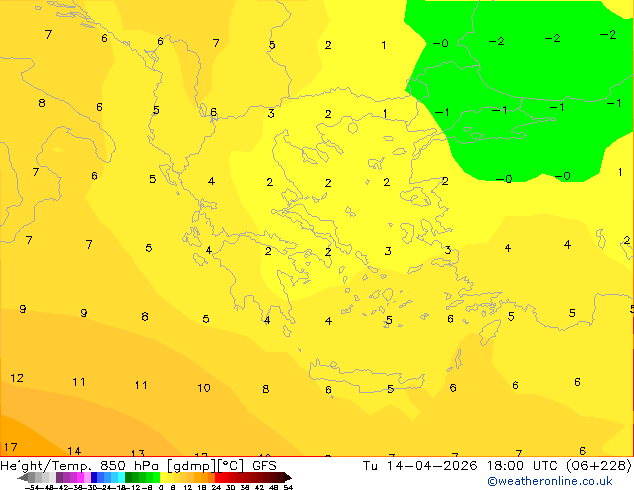Screen dimensions: 634x490
Task: Click the cyan swatch in the temperature legend
Action: pos(121,477)
